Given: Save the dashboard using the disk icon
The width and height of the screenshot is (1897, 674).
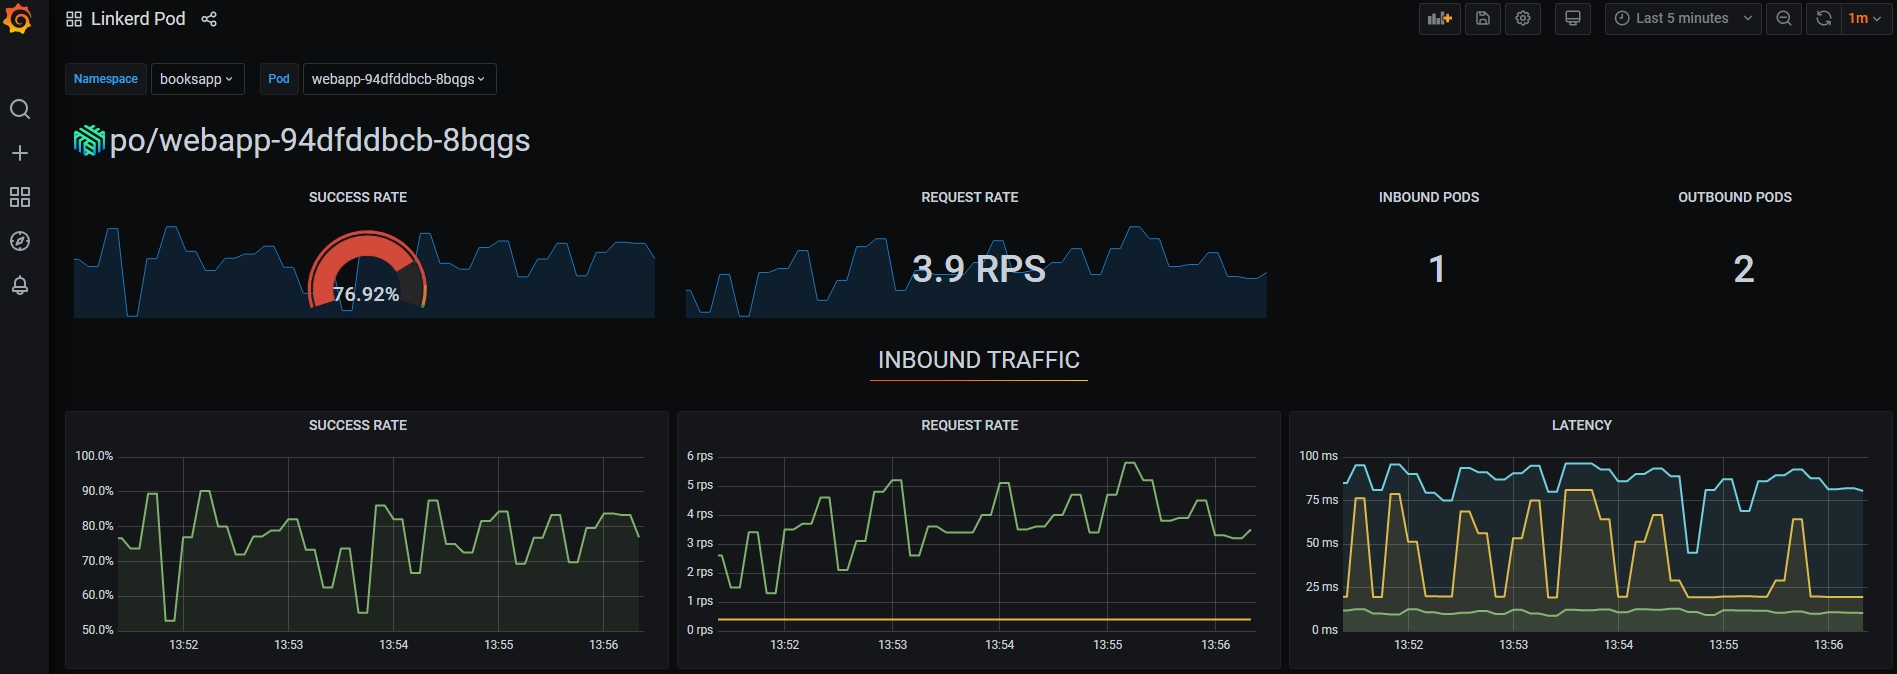Looking at the screenshot, I should (x=1482, y=19).
